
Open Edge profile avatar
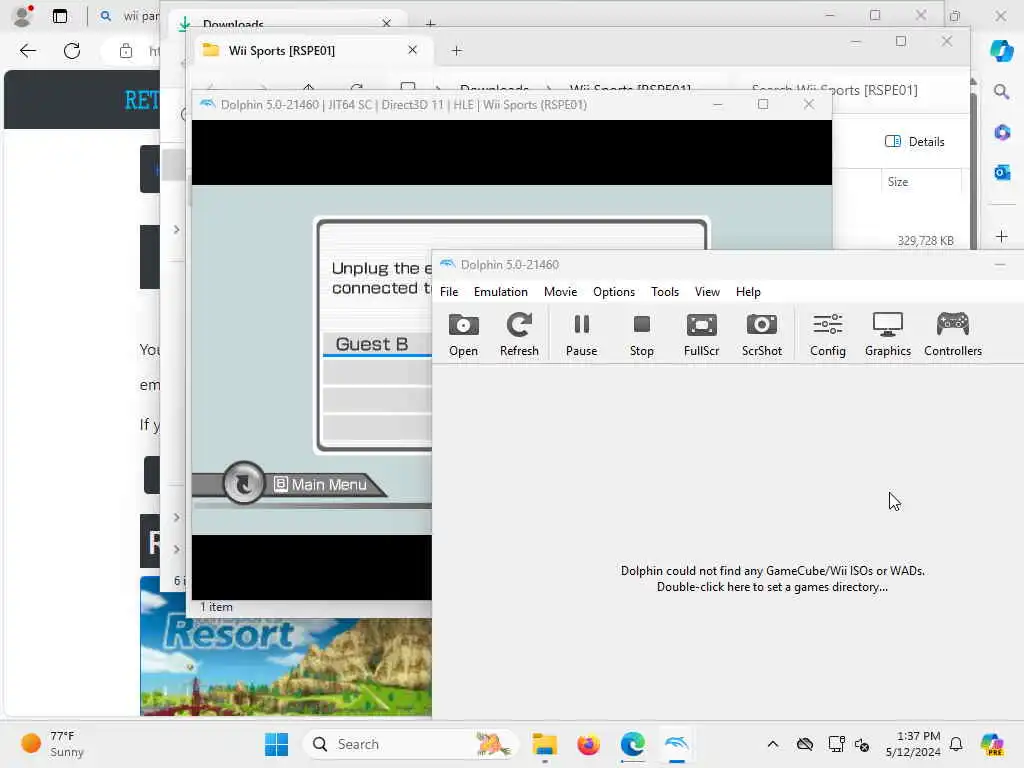(22, 16)
